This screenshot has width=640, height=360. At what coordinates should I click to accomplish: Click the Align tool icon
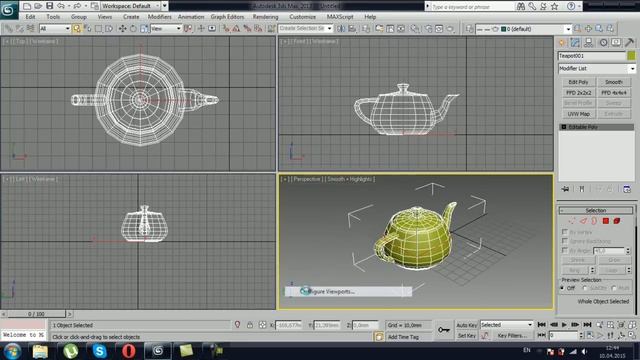click(x=352, y=29)
